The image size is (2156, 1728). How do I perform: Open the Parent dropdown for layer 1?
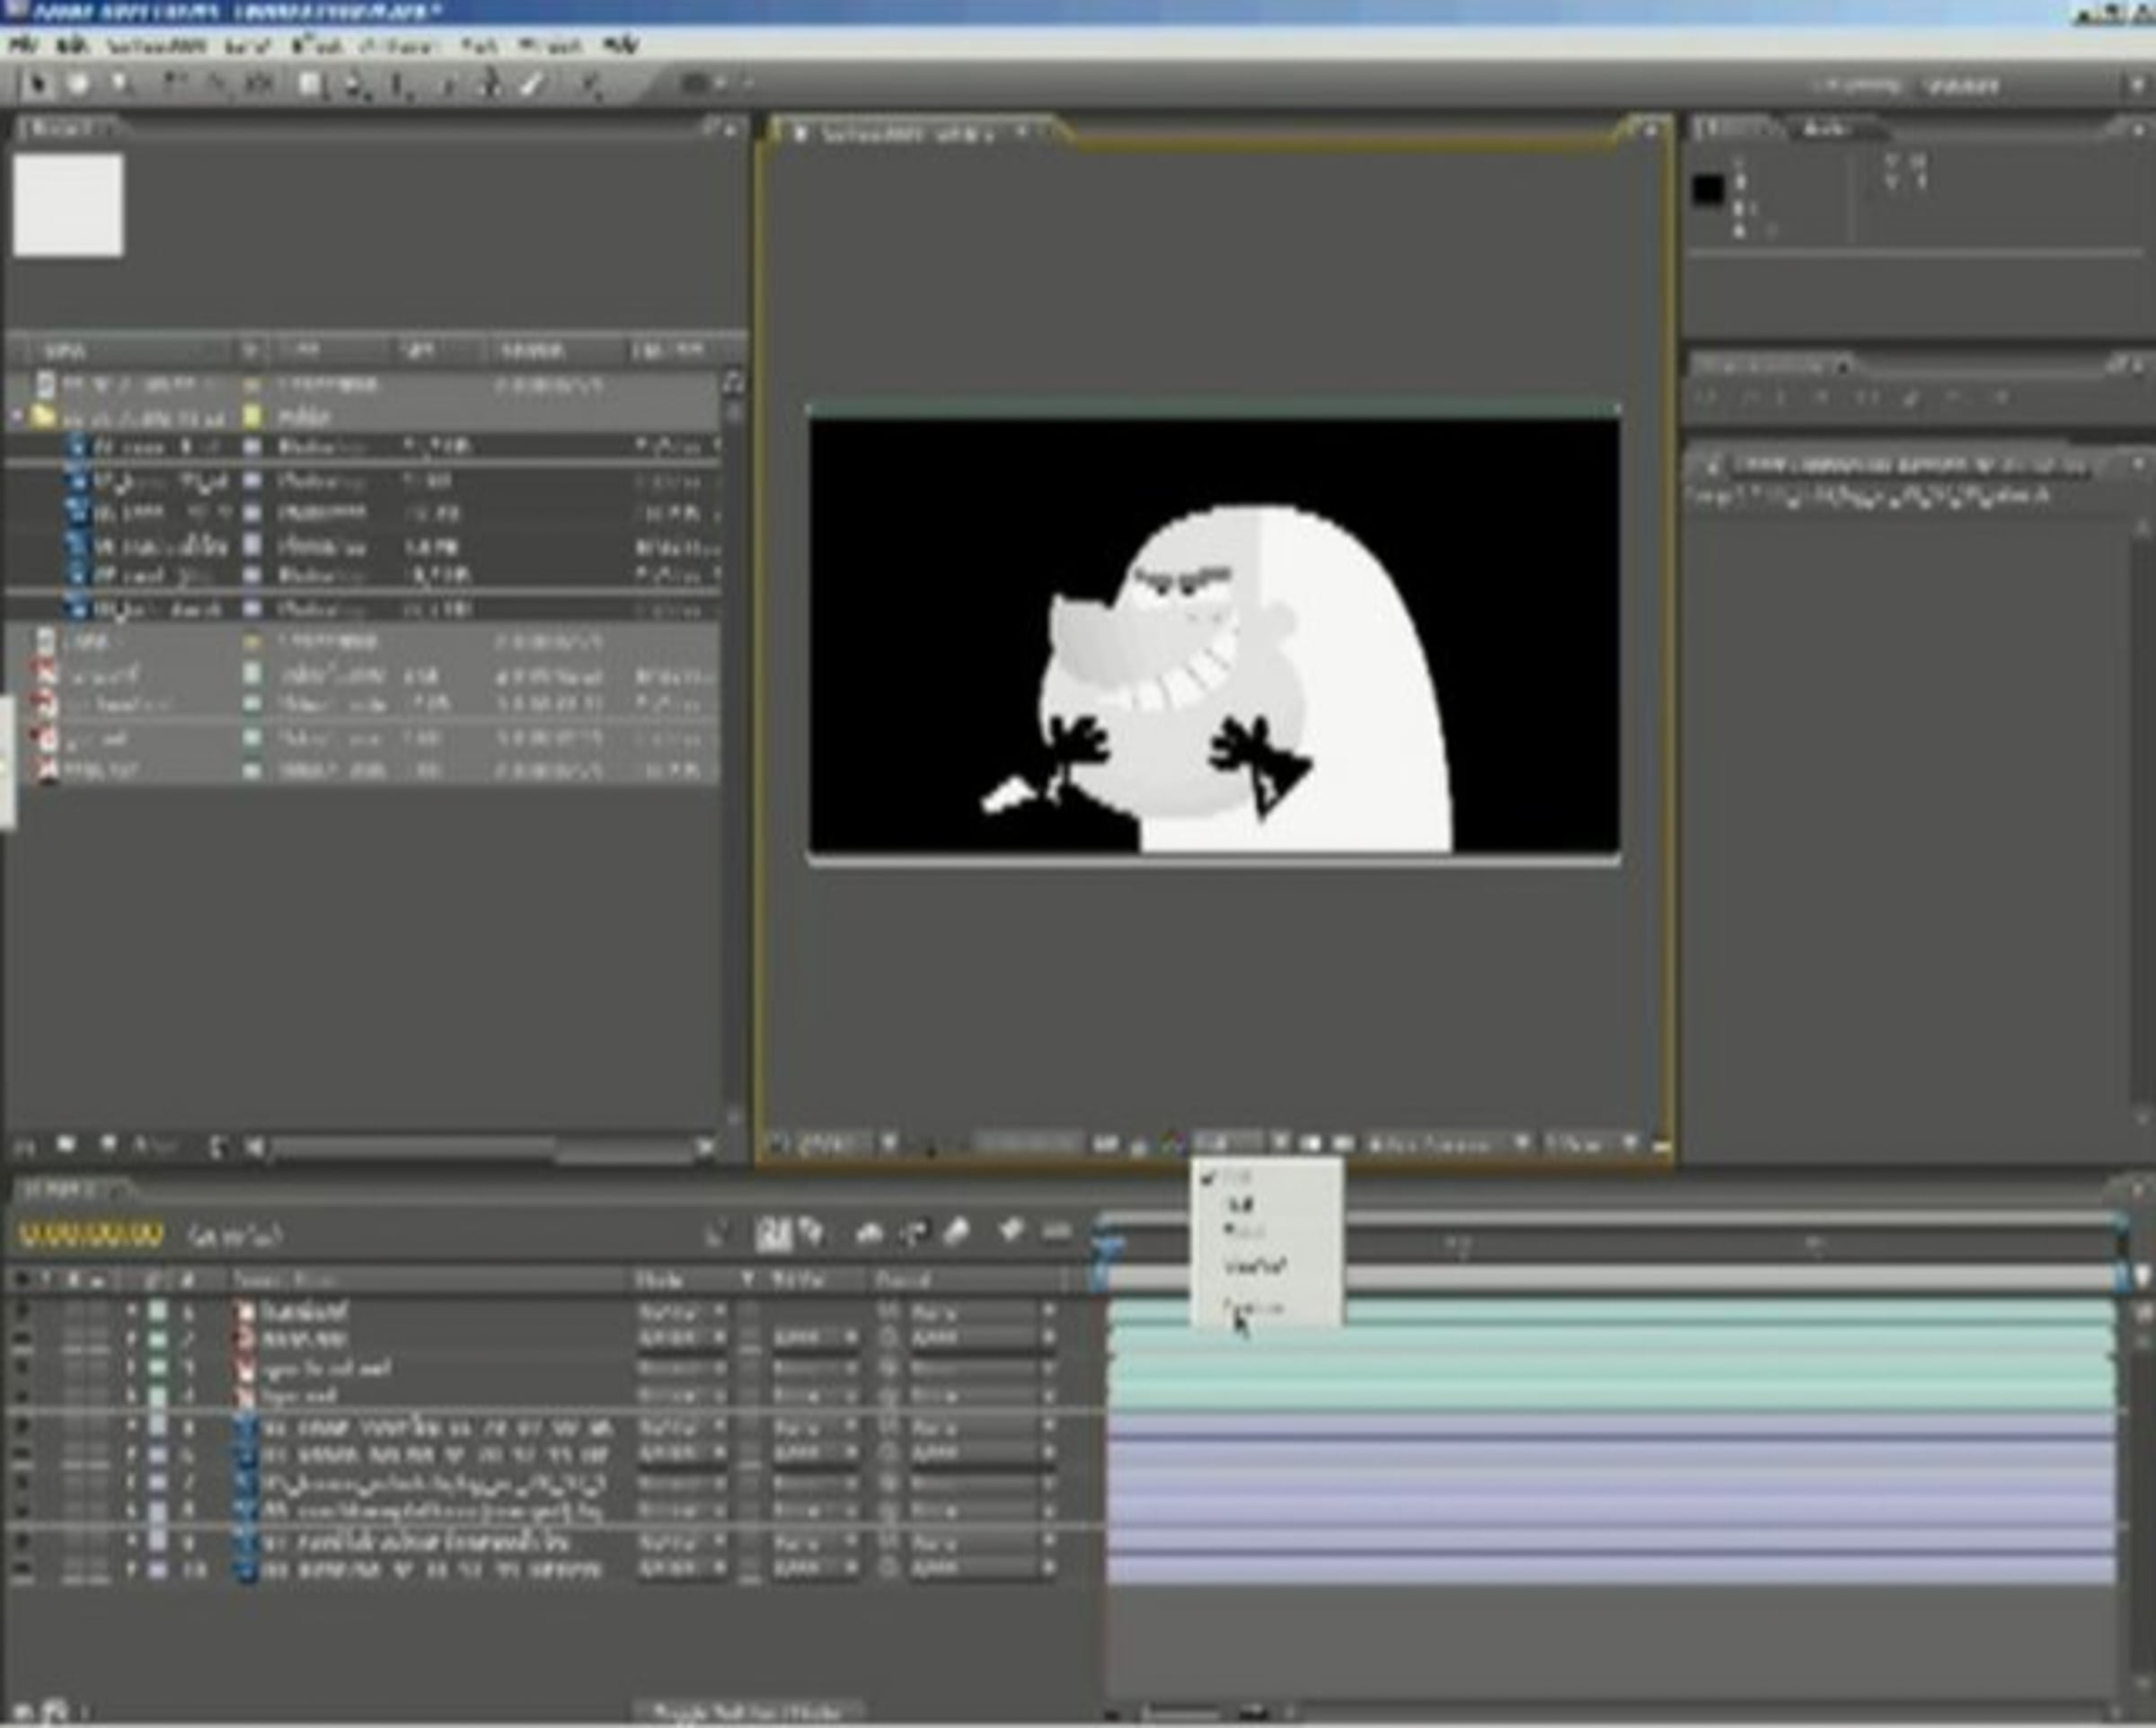point(982,1311)
